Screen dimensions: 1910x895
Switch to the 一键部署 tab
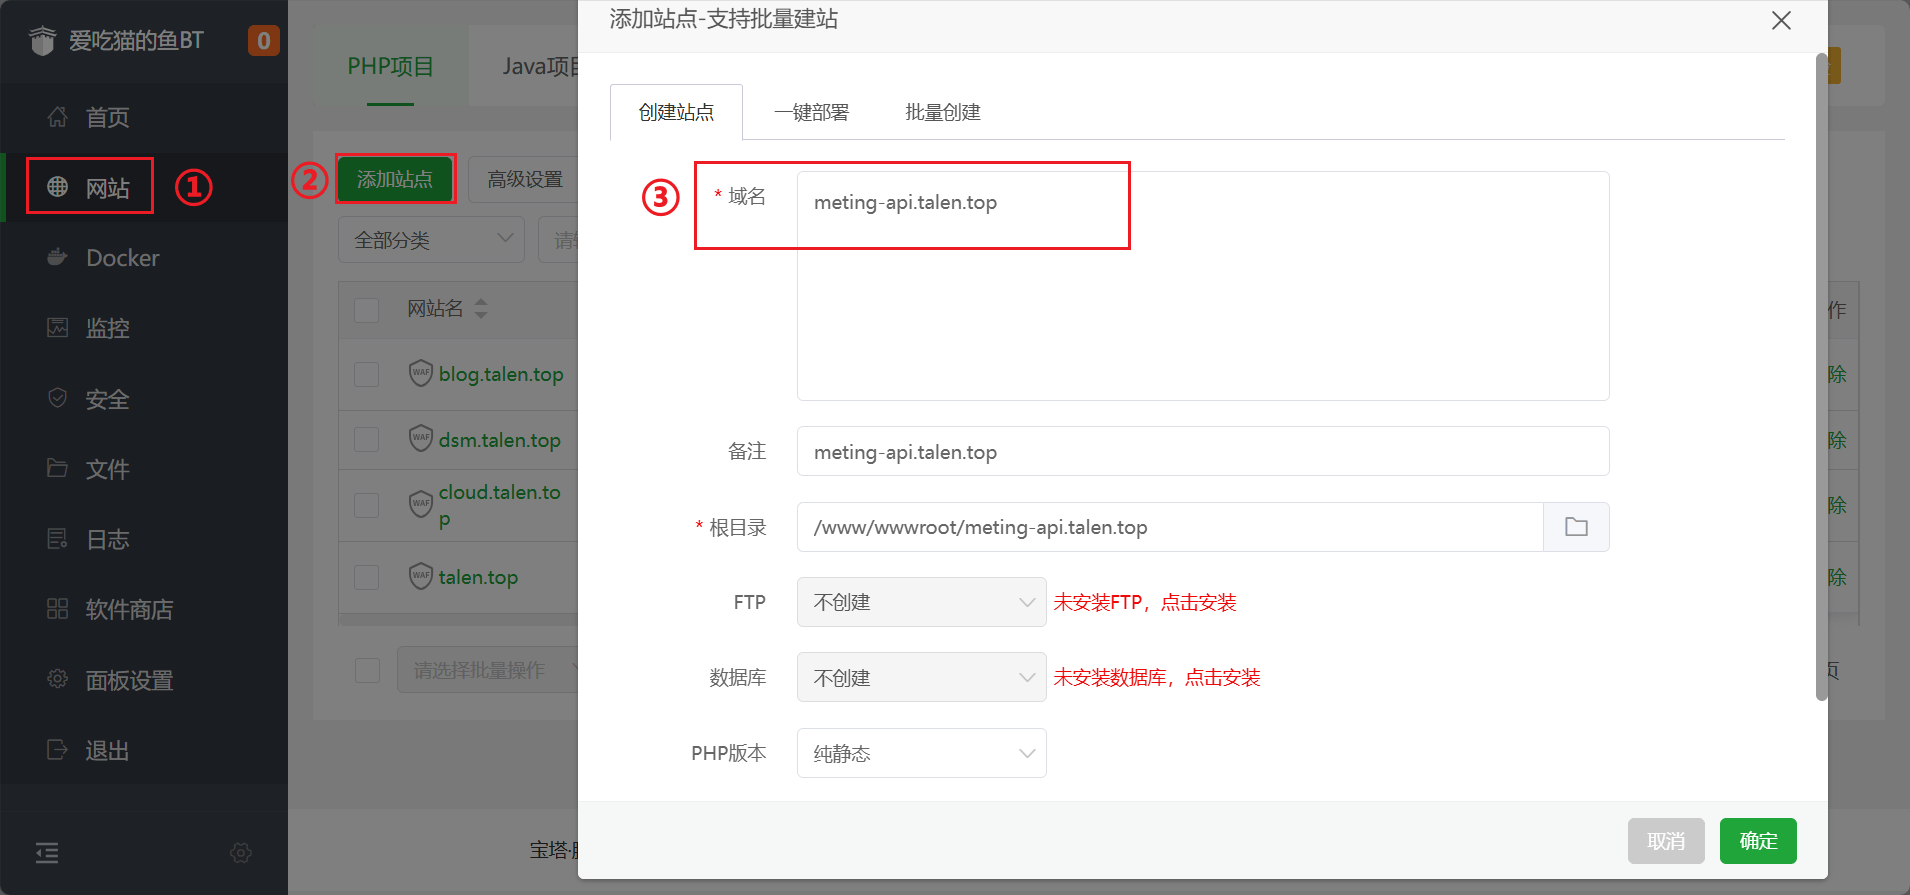coord(811,112)
